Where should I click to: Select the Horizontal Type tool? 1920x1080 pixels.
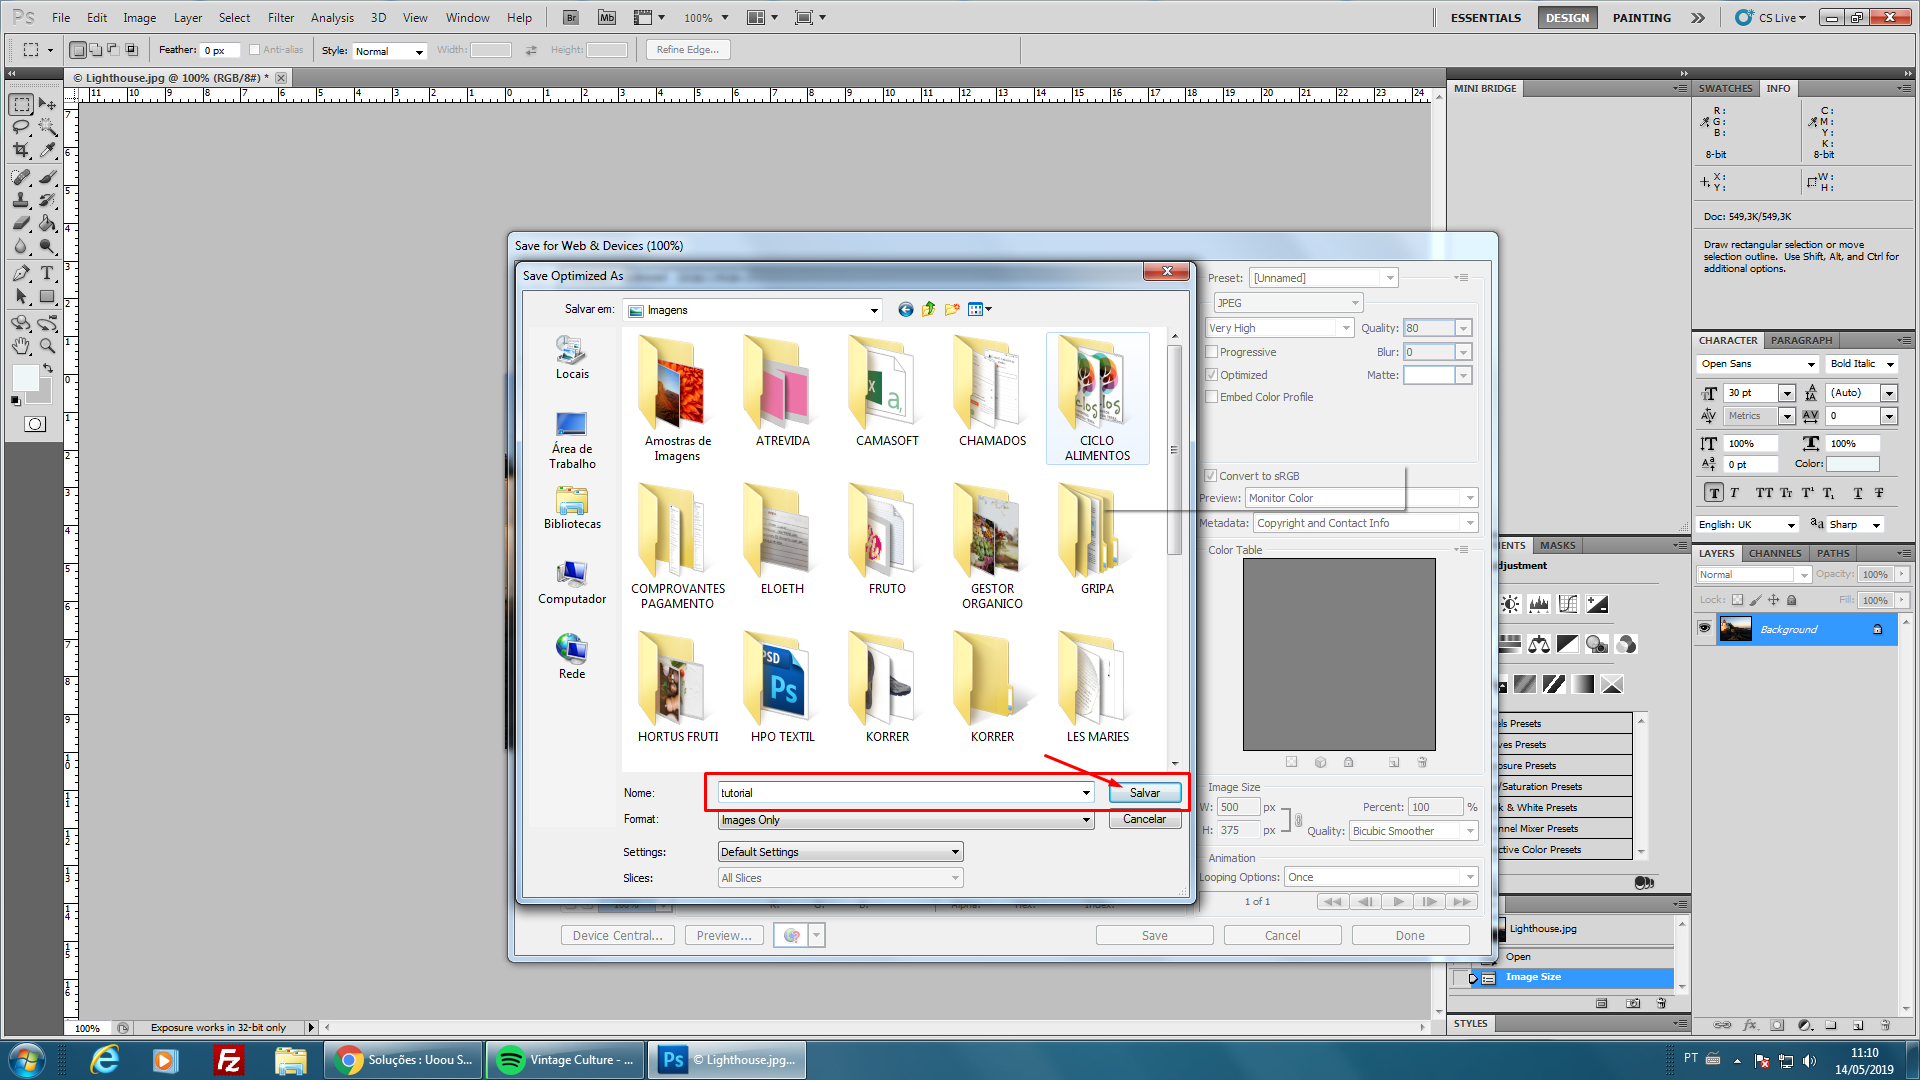tap(47, 273)
